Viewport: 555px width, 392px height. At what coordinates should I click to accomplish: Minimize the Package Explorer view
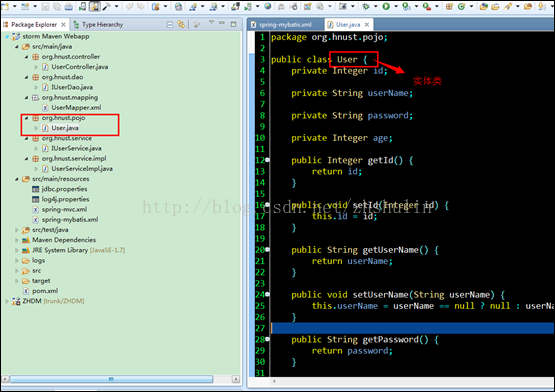click(x=222, y=23)
